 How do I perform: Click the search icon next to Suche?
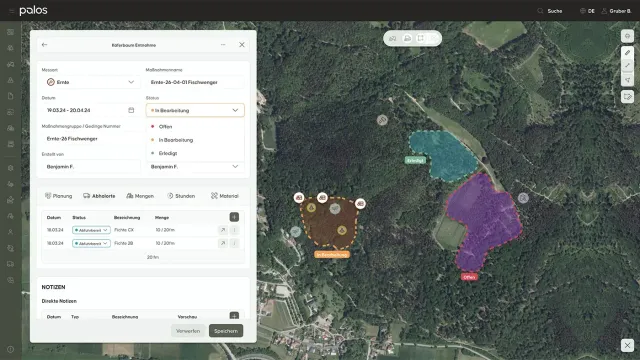540,11
